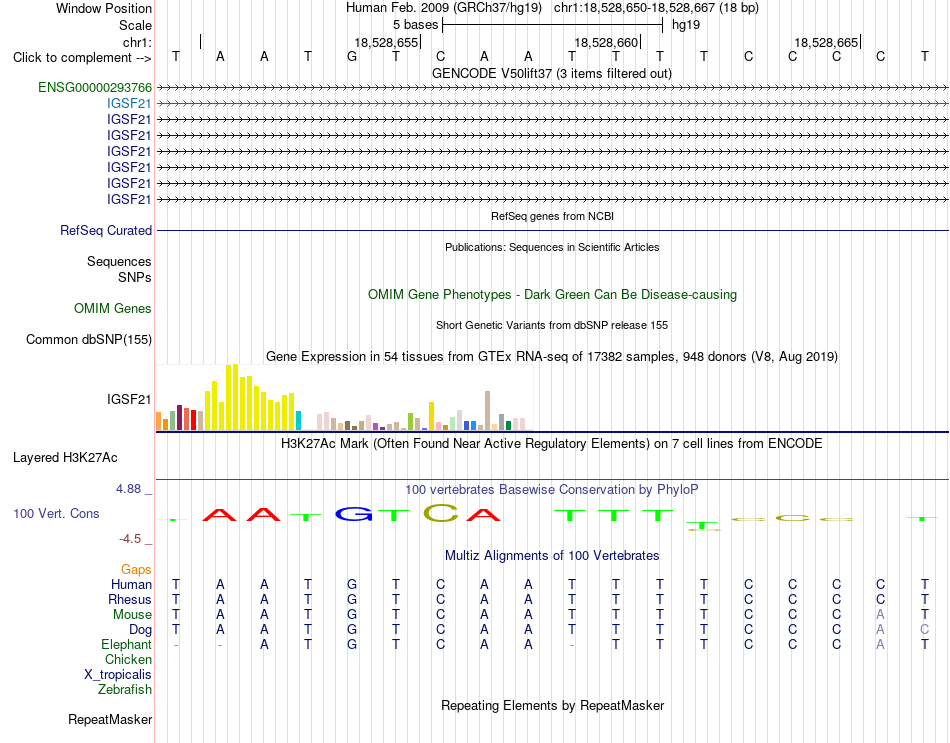Click the 4.88 PhyloP maximum value

pos(128,489)
